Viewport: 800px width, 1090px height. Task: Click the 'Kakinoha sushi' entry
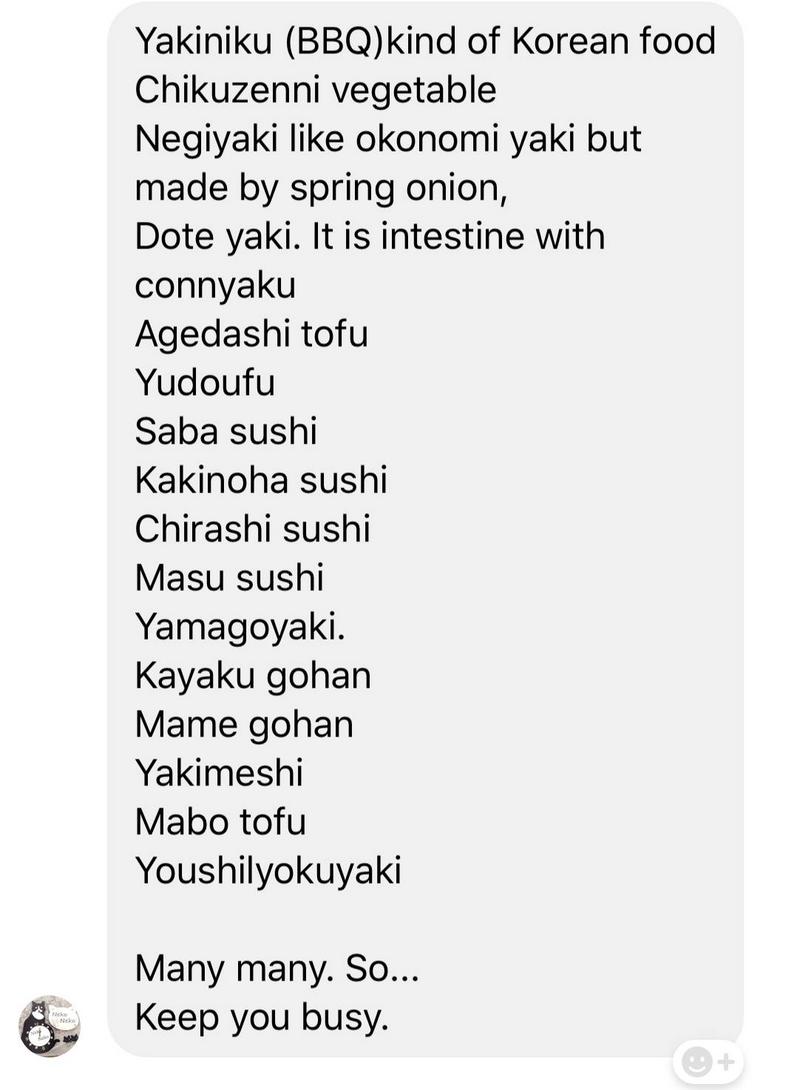tap(261, 480)
